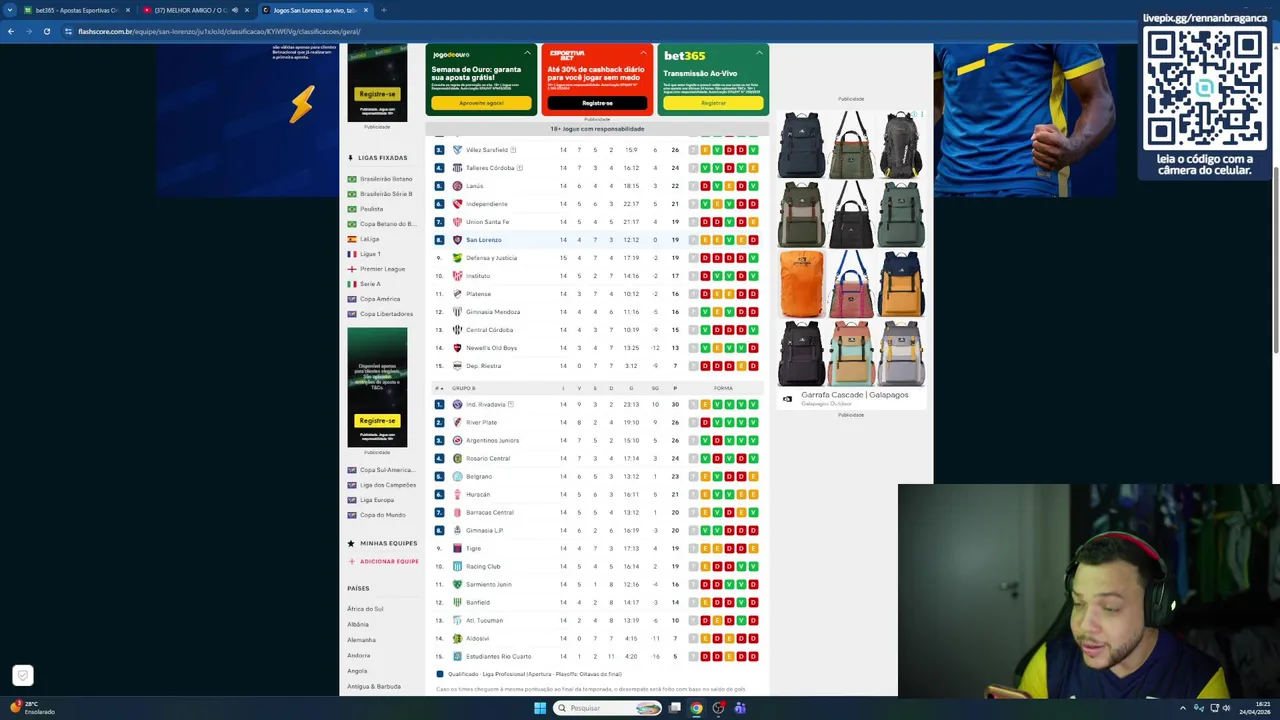This screenshot has width=1280, height=720.
Task: Click the Windows taskbar Pesquisar search box
Action: coord(608,708)
